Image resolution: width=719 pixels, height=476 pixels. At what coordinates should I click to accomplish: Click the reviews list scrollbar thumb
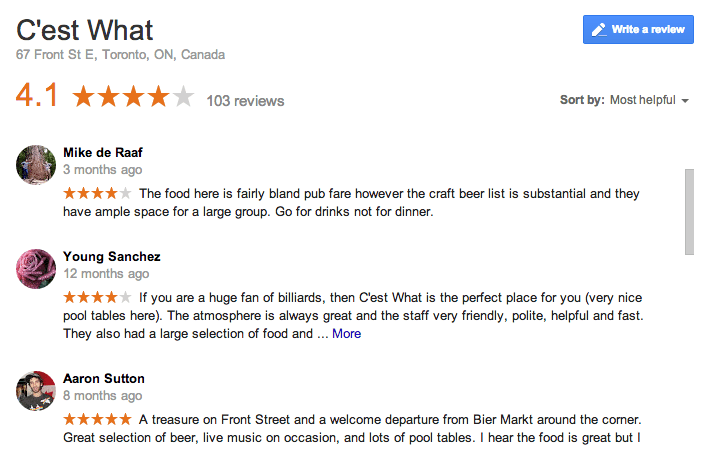pos(689,212)
